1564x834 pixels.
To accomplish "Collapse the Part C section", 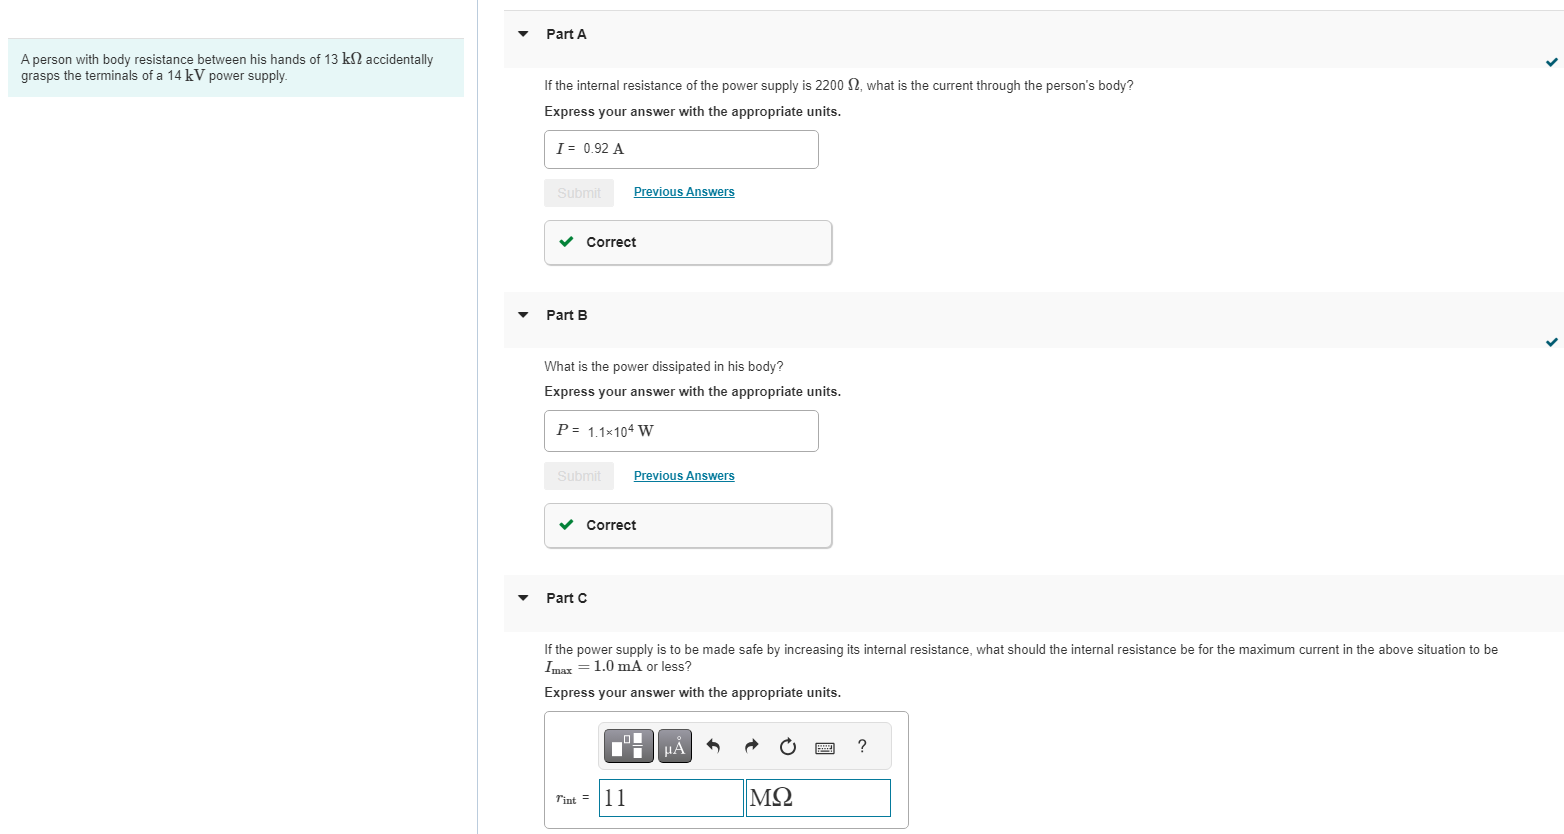I will (x=523, y=598).
